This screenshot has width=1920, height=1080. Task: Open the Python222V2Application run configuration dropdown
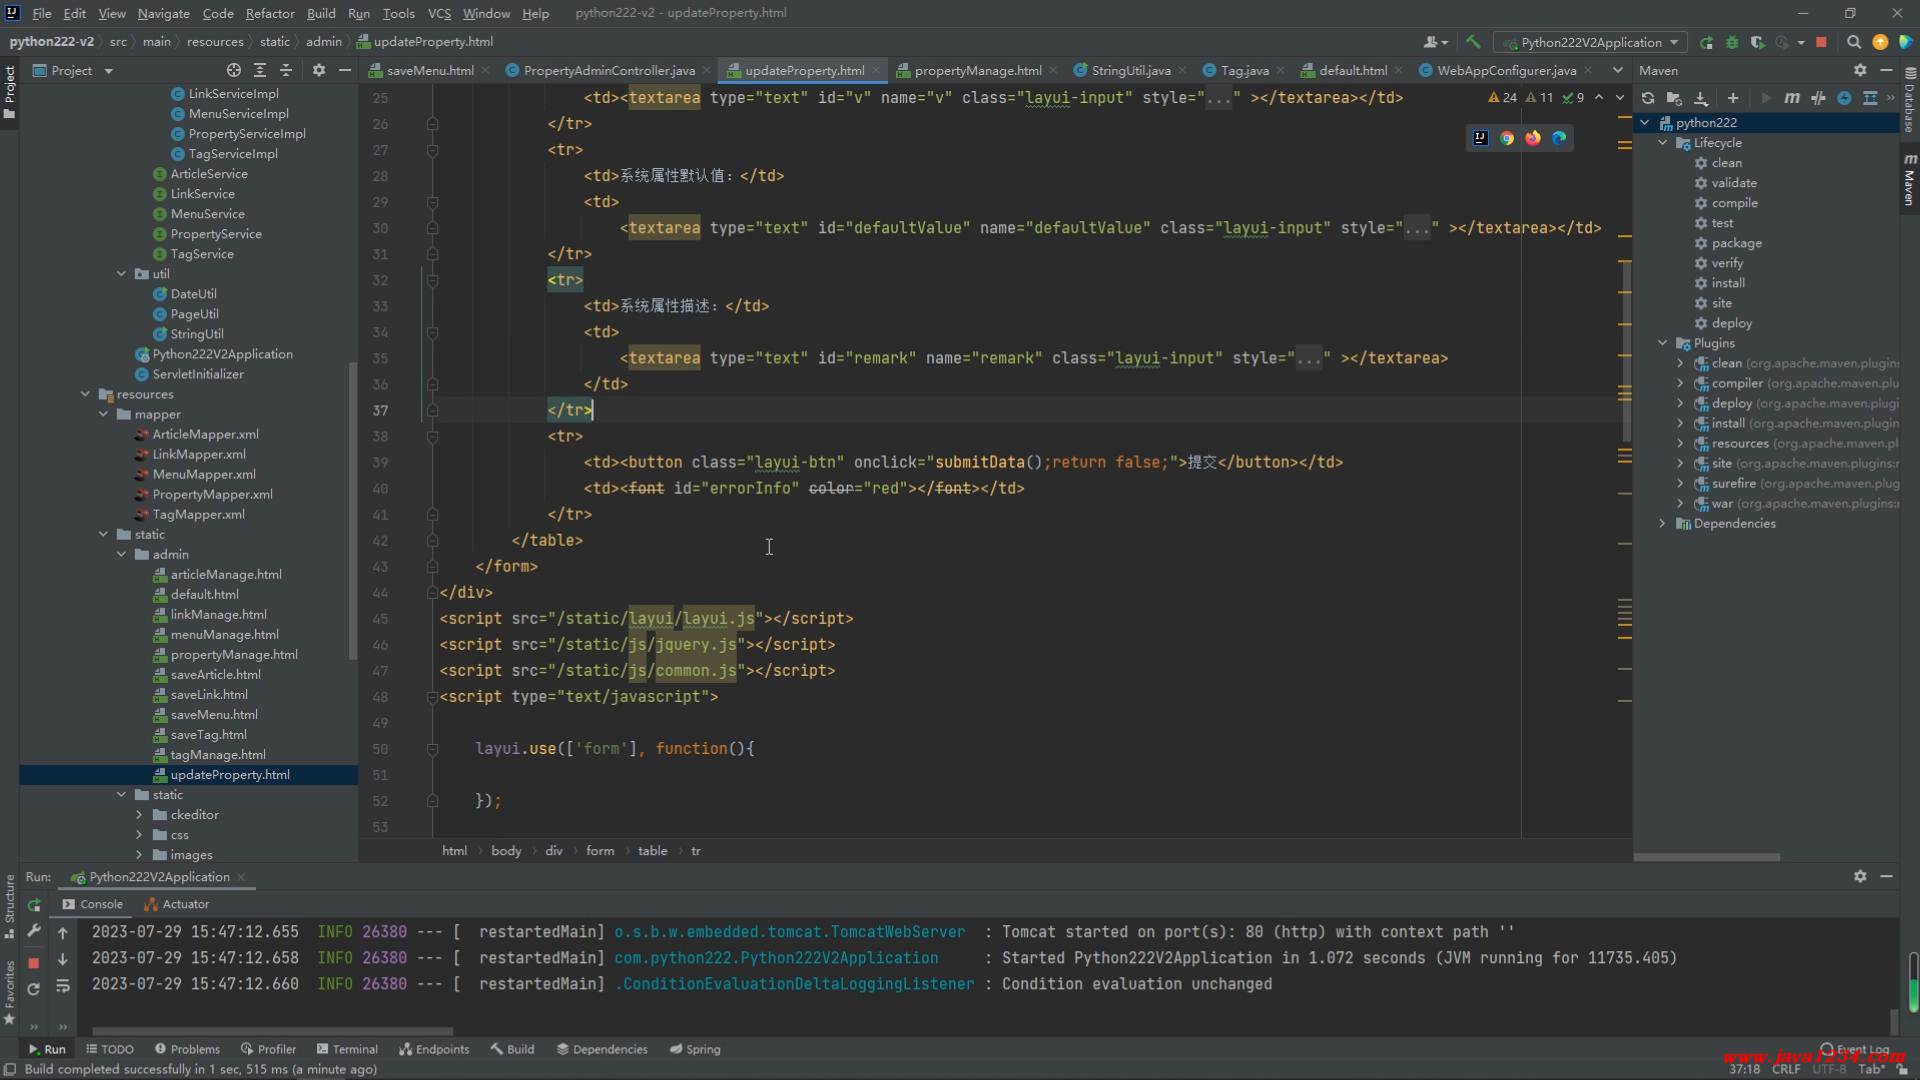[1591, 42]
